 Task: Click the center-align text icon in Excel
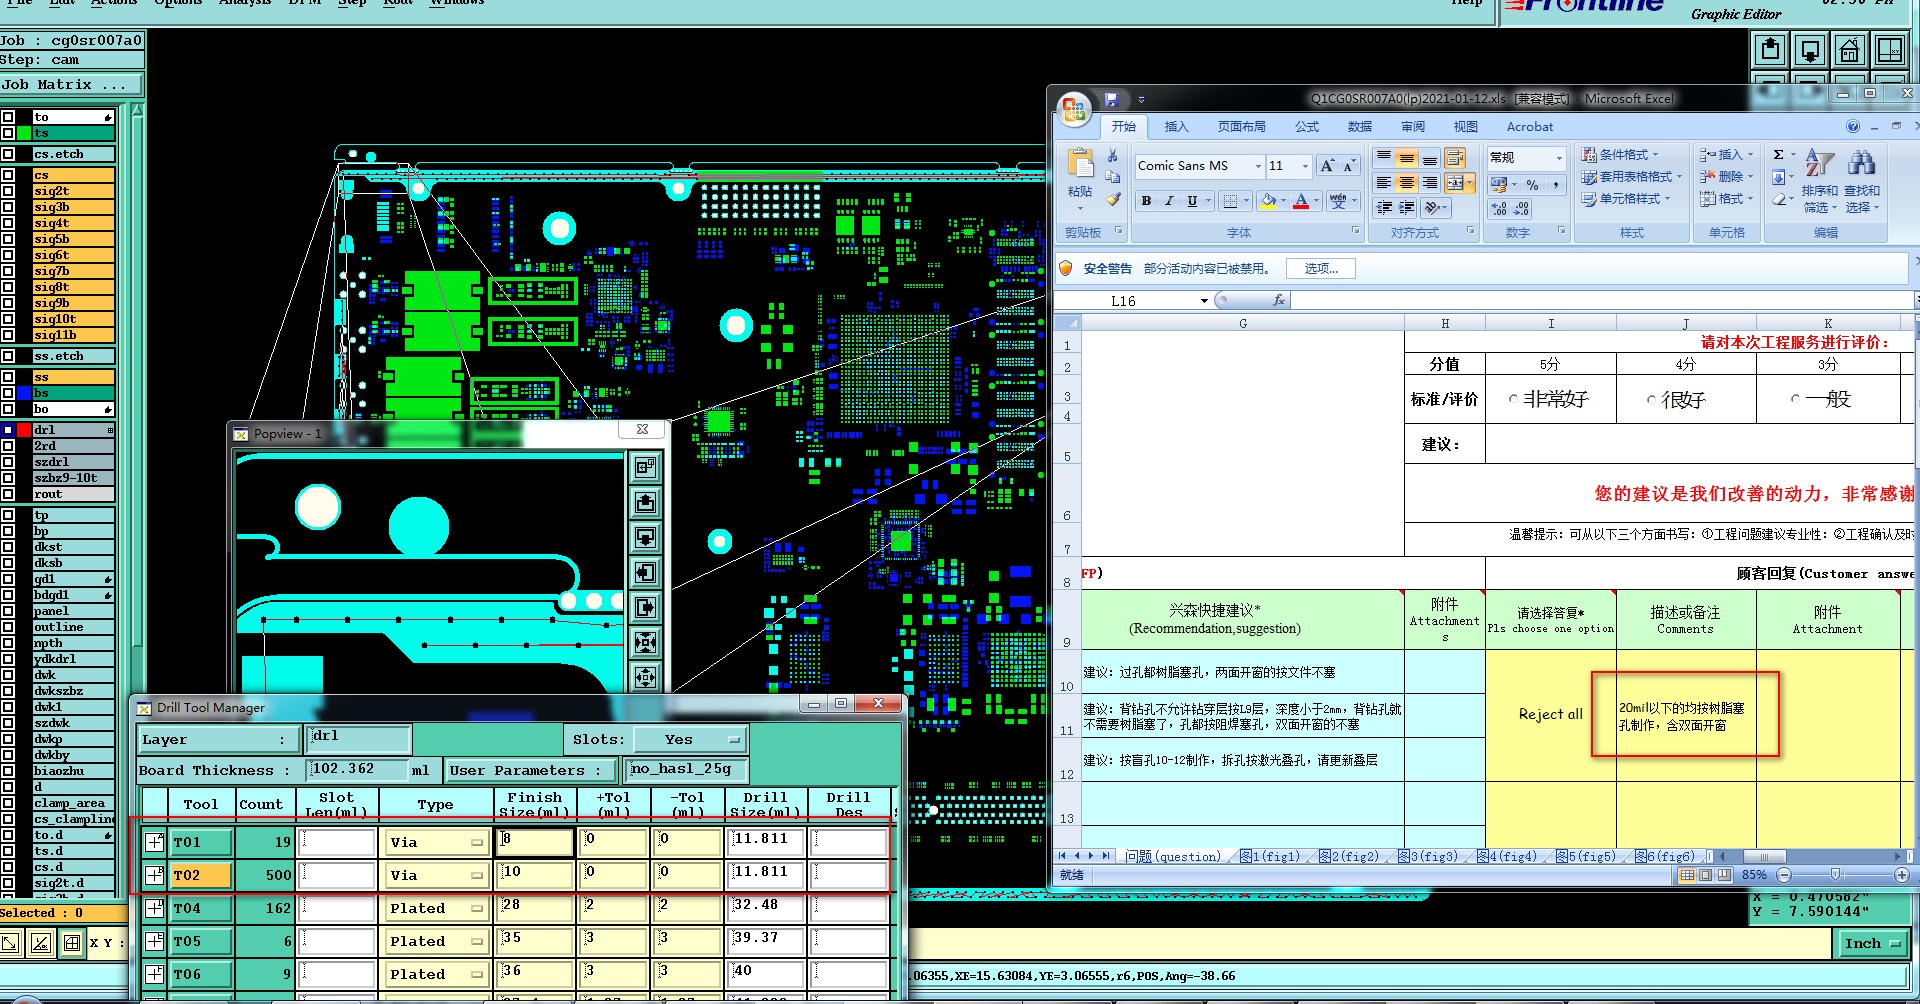click(1407, 183)
